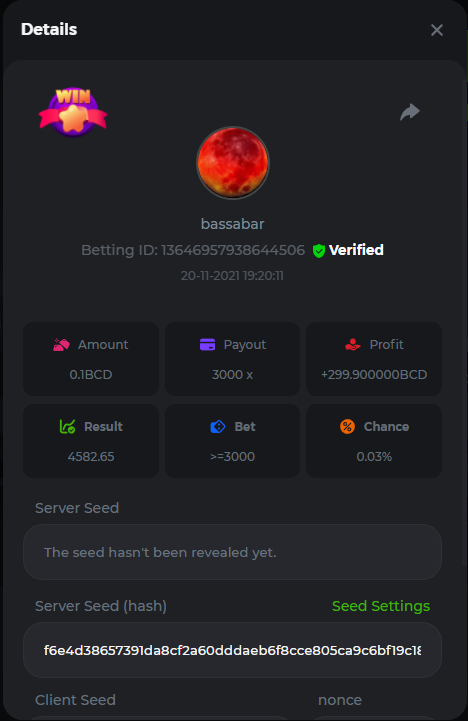Click the green Verified shield icon
Screen dimensions: 468x721
tap(319, 251)
